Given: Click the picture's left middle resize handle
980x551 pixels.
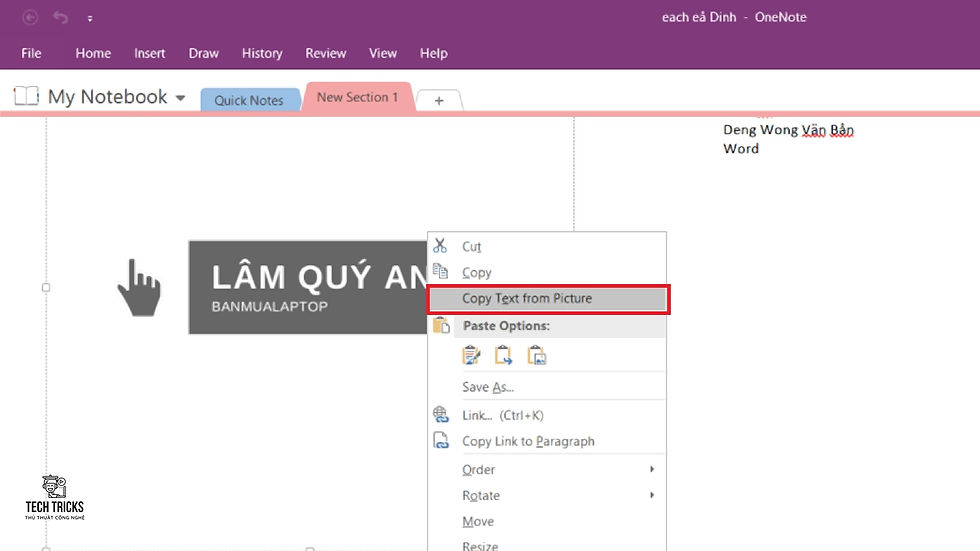Looking at the screenshot, I should tap(46, 287).
